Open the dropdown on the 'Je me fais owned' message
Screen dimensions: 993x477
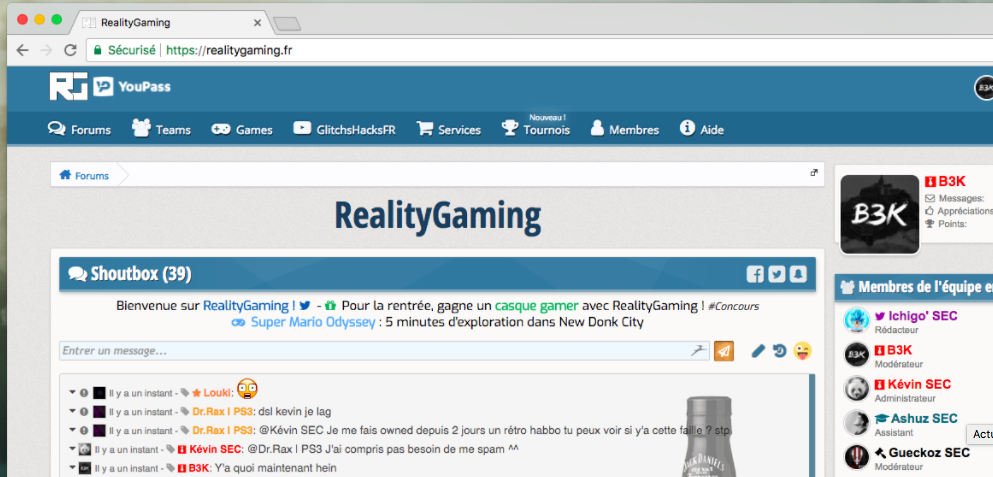(72, 431)
